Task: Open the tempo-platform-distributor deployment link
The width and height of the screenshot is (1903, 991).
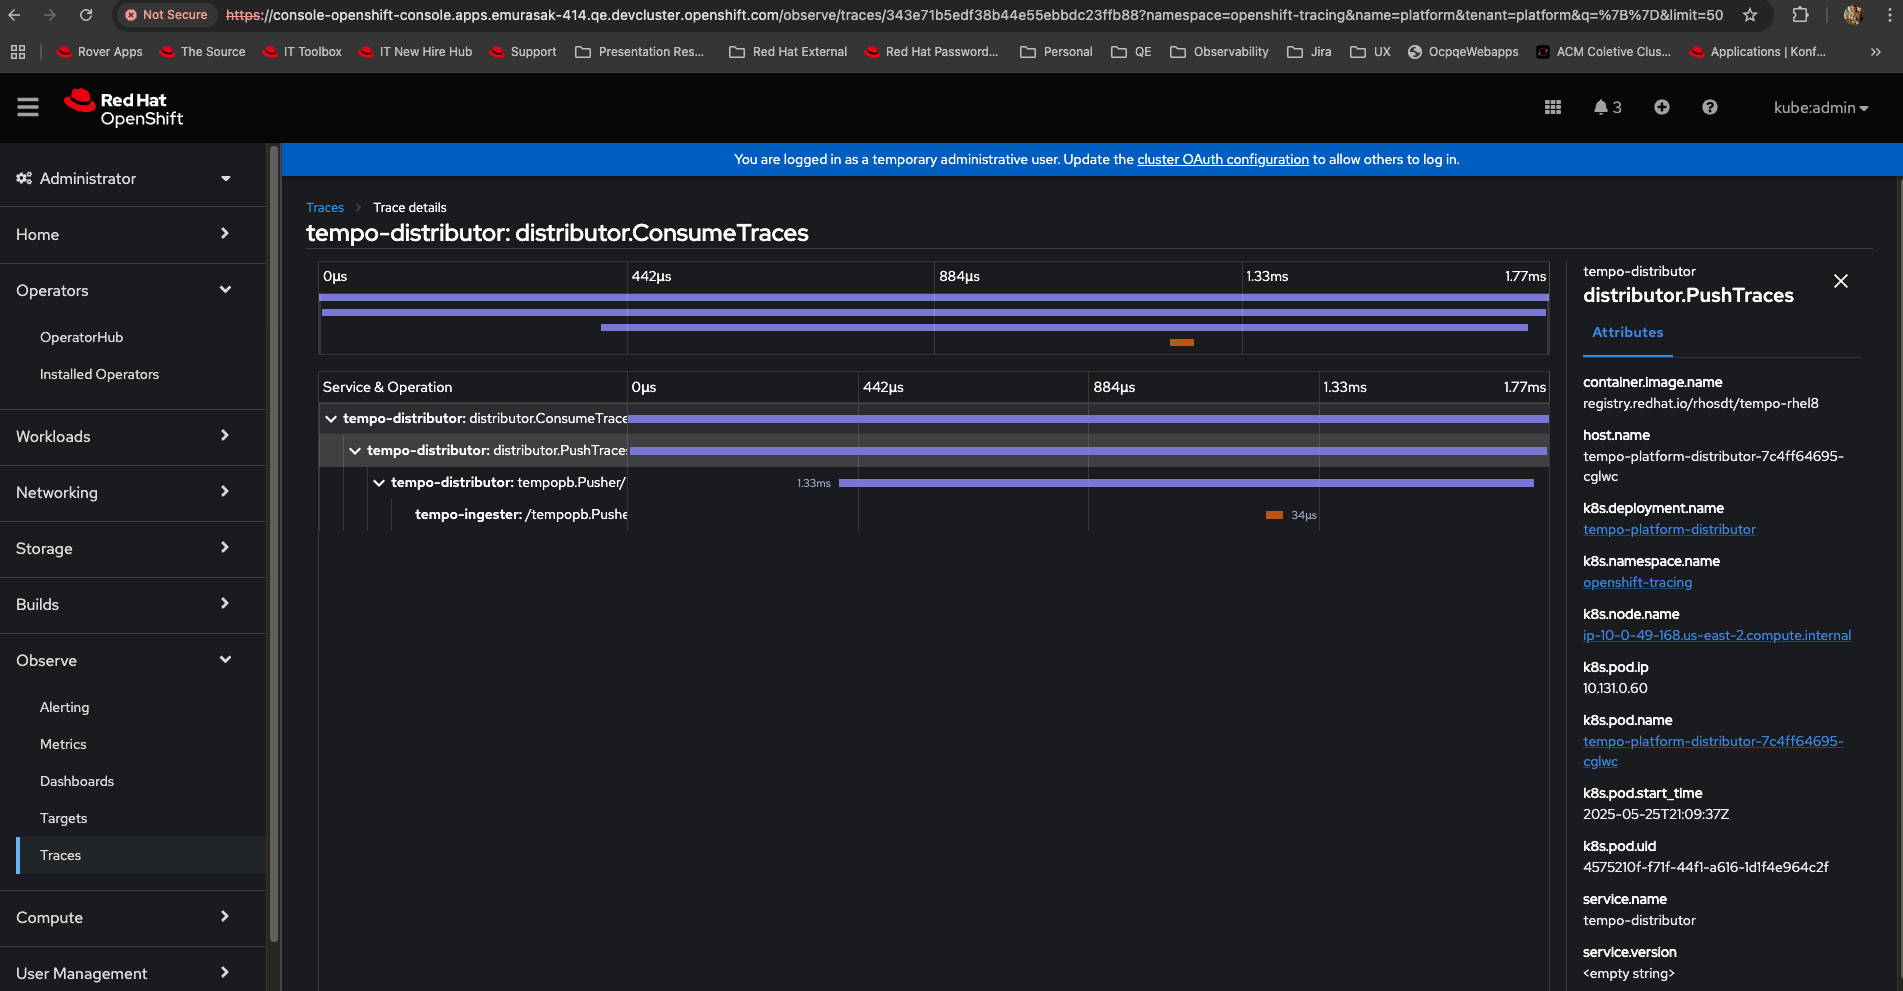Action: 1669,529
